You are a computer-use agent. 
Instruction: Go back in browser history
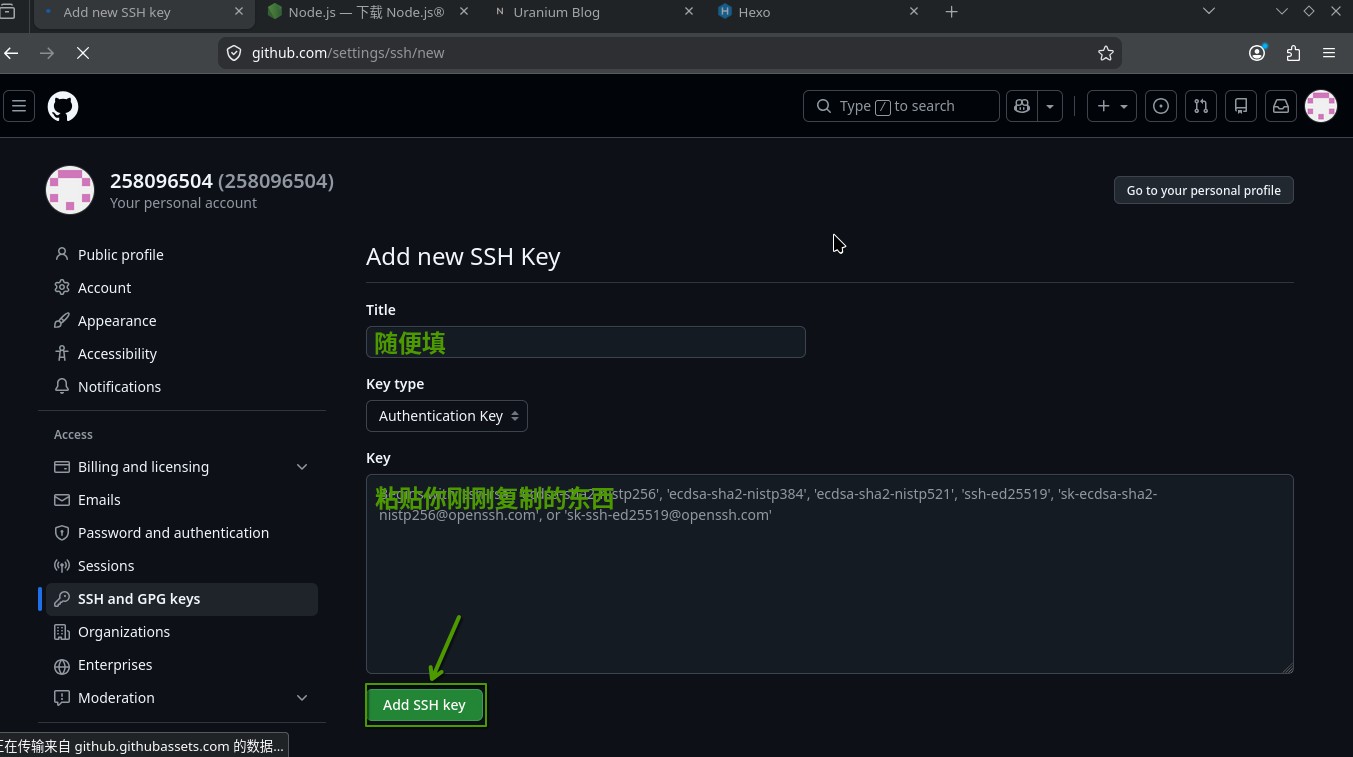pyautogui.click(x=11, y=53)
